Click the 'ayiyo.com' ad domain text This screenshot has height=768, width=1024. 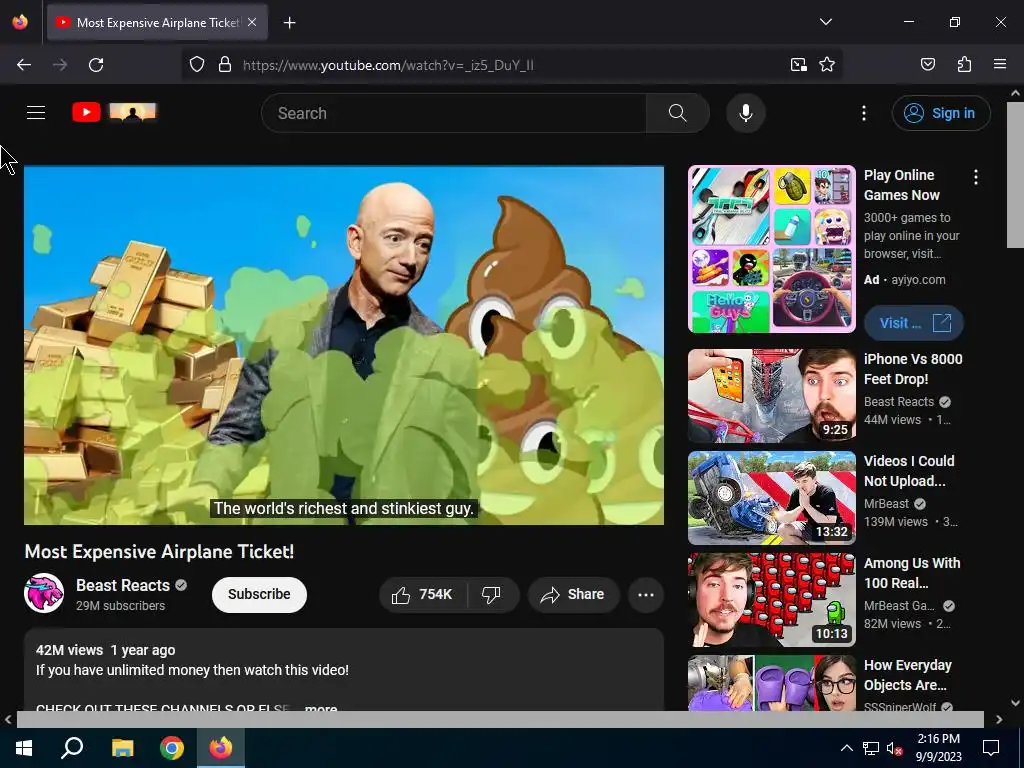[918, 280]
